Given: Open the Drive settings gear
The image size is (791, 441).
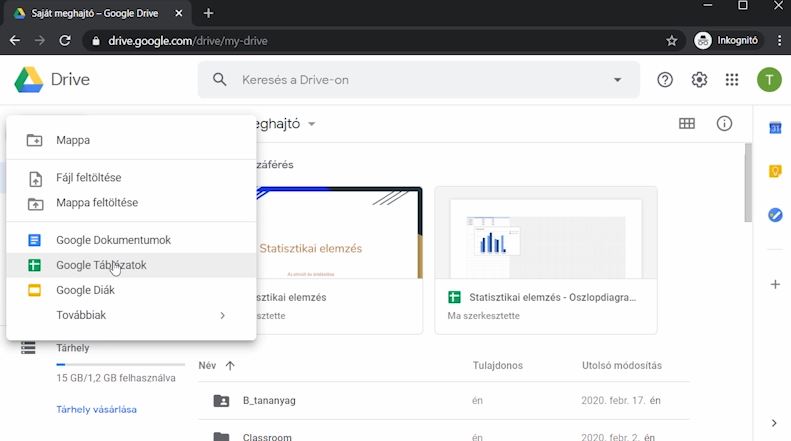Looking at the screenshot, I should [699, 80].
